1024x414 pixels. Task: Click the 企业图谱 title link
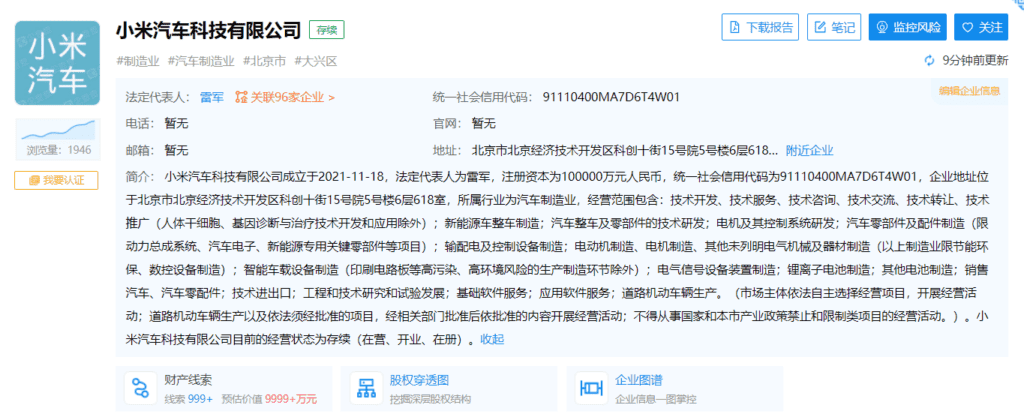tap(639, 381)
